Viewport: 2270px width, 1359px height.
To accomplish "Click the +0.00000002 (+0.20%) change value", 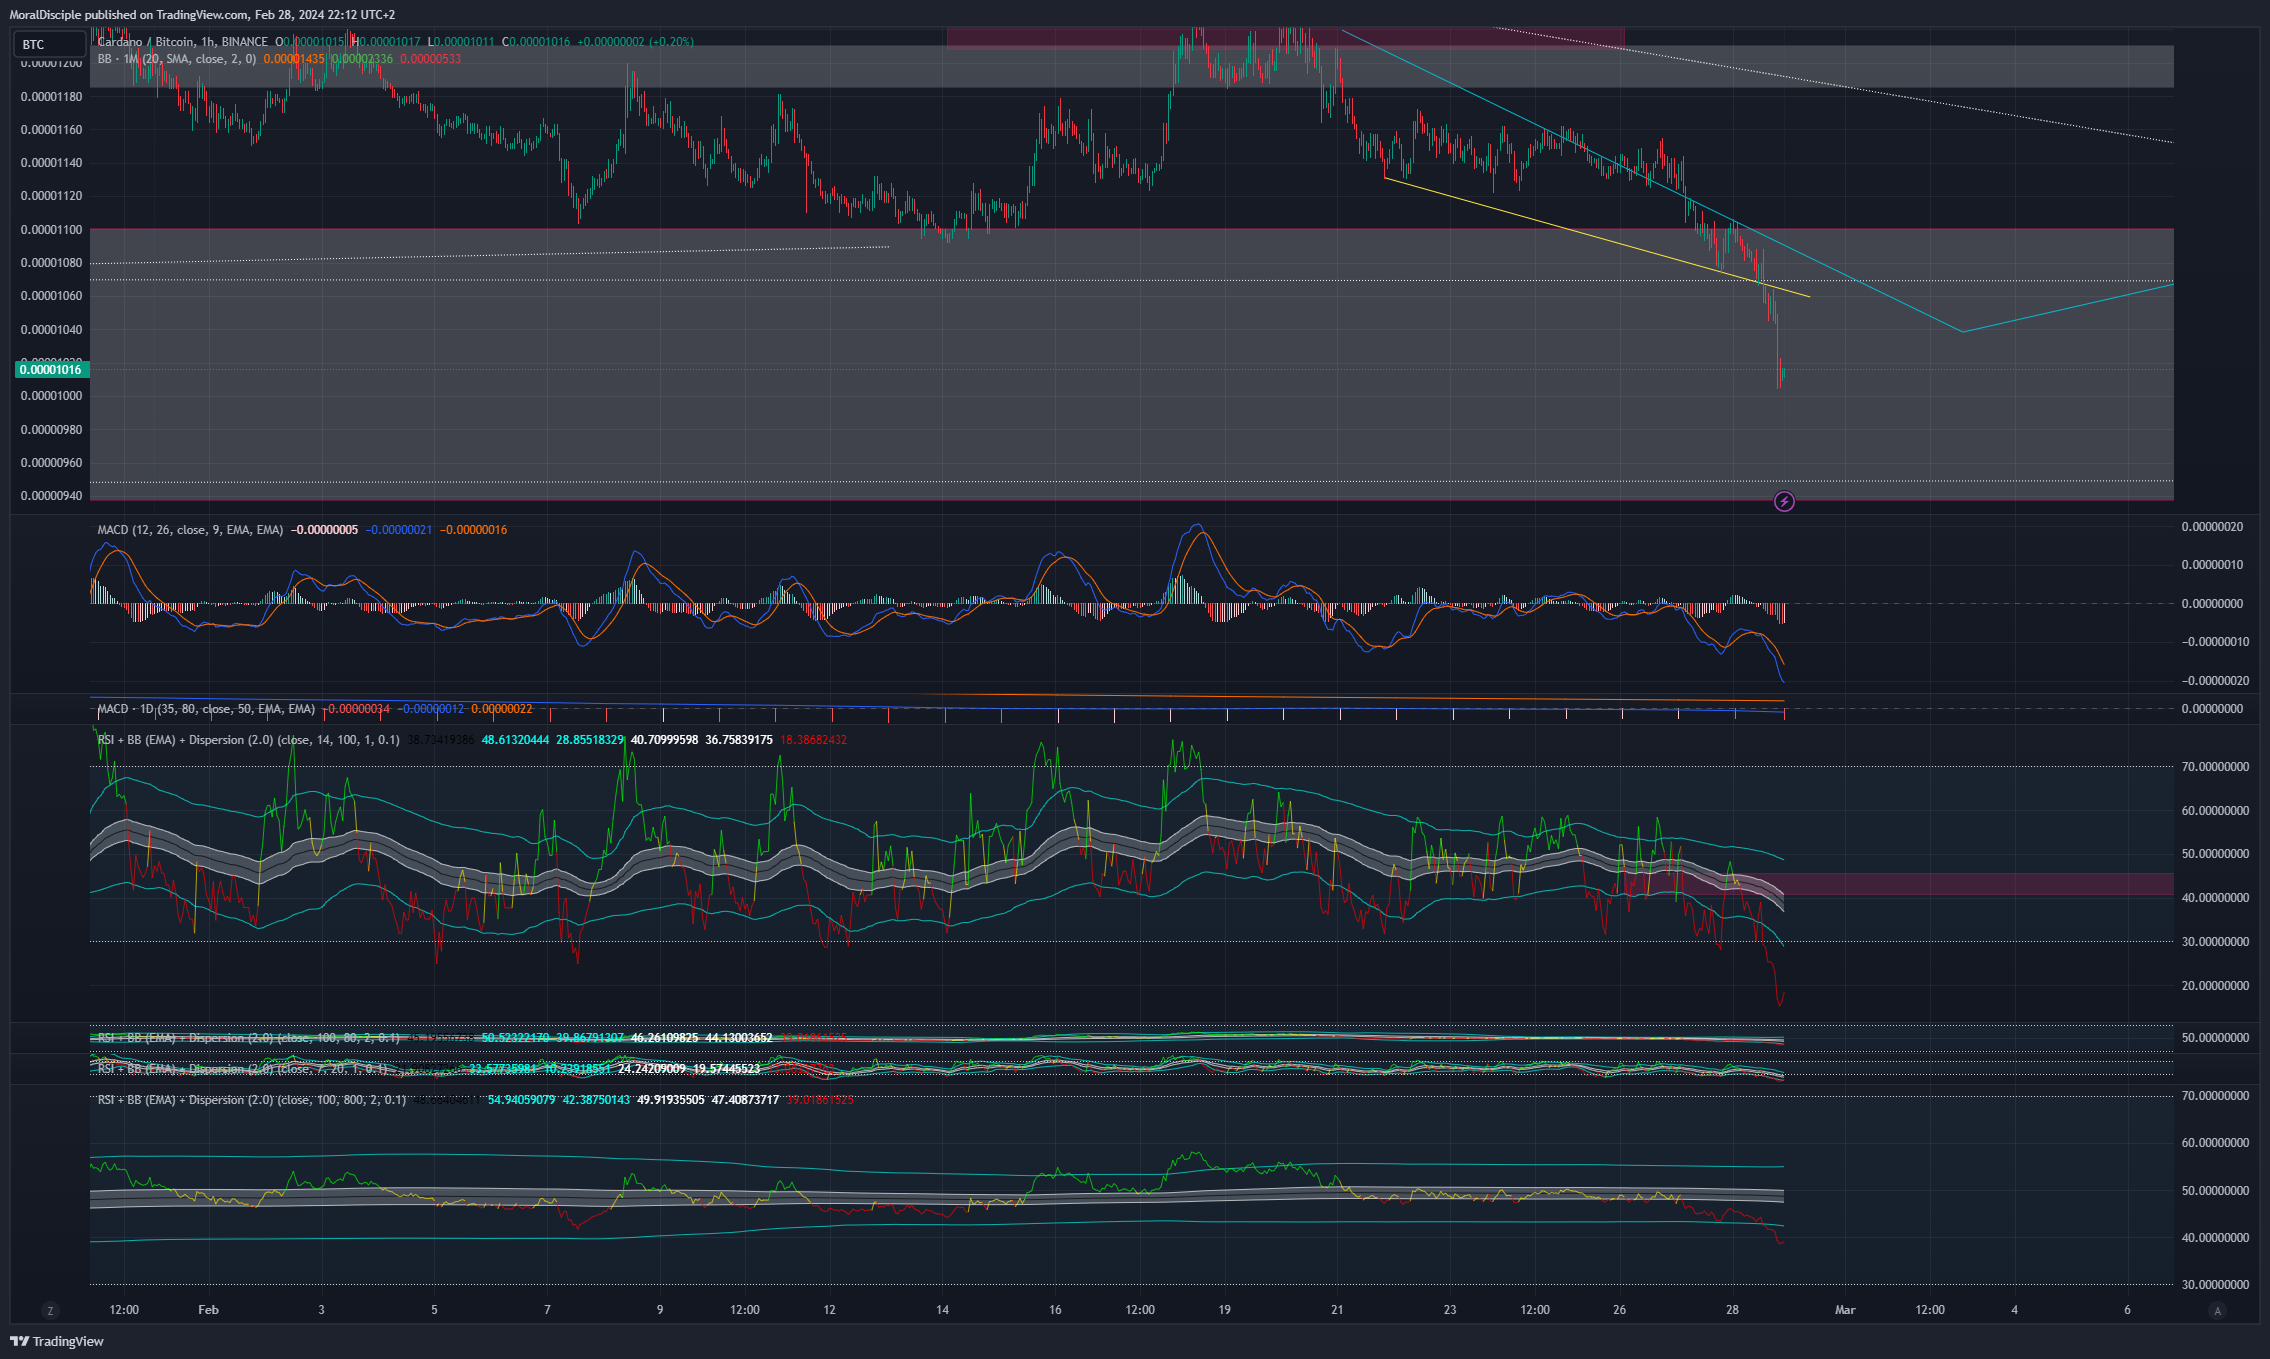I will click(636, 42).
